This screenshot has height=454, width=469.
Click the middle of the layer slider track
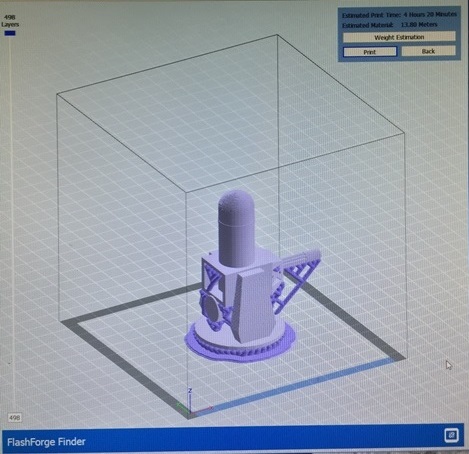pos(10,223)
